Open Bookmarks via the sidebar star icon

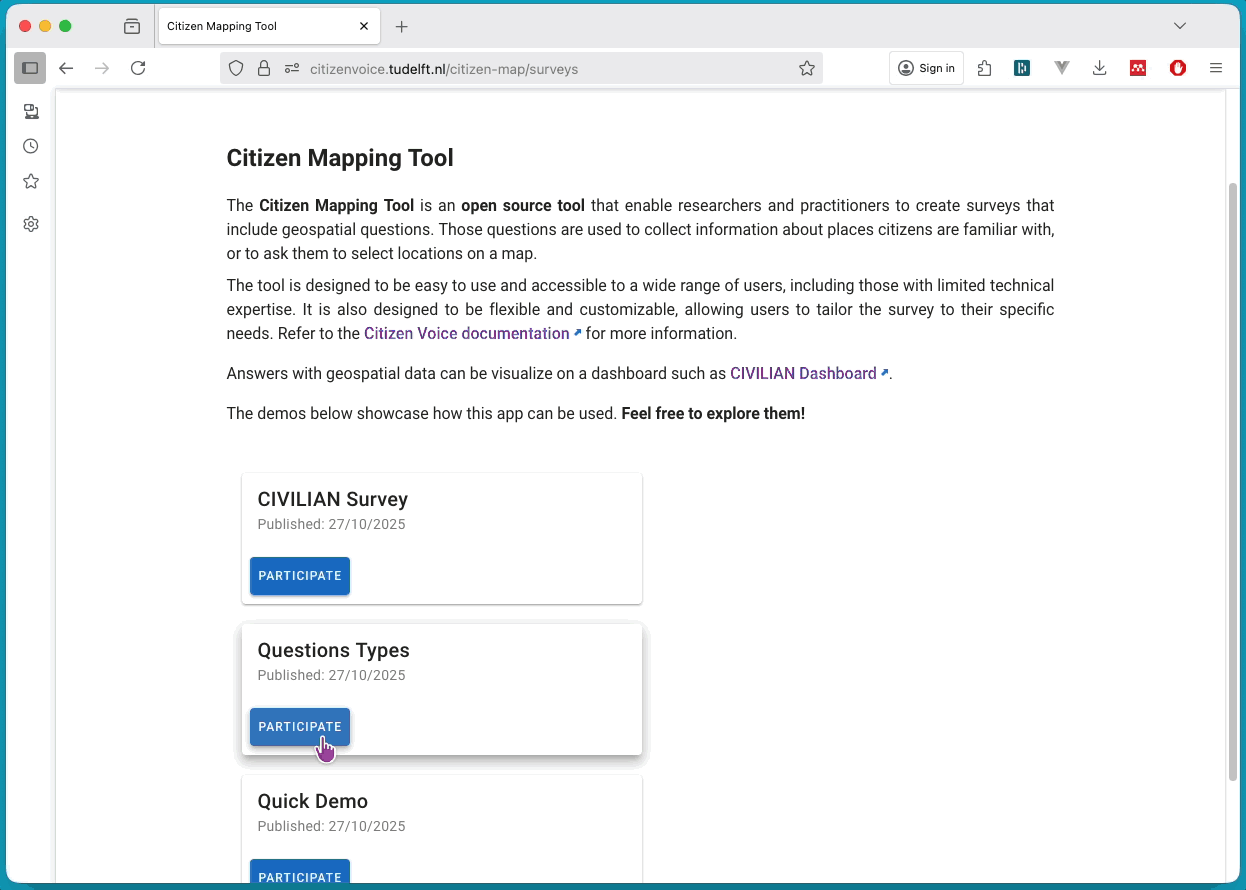pyautogui.click(x=30, y=181)
